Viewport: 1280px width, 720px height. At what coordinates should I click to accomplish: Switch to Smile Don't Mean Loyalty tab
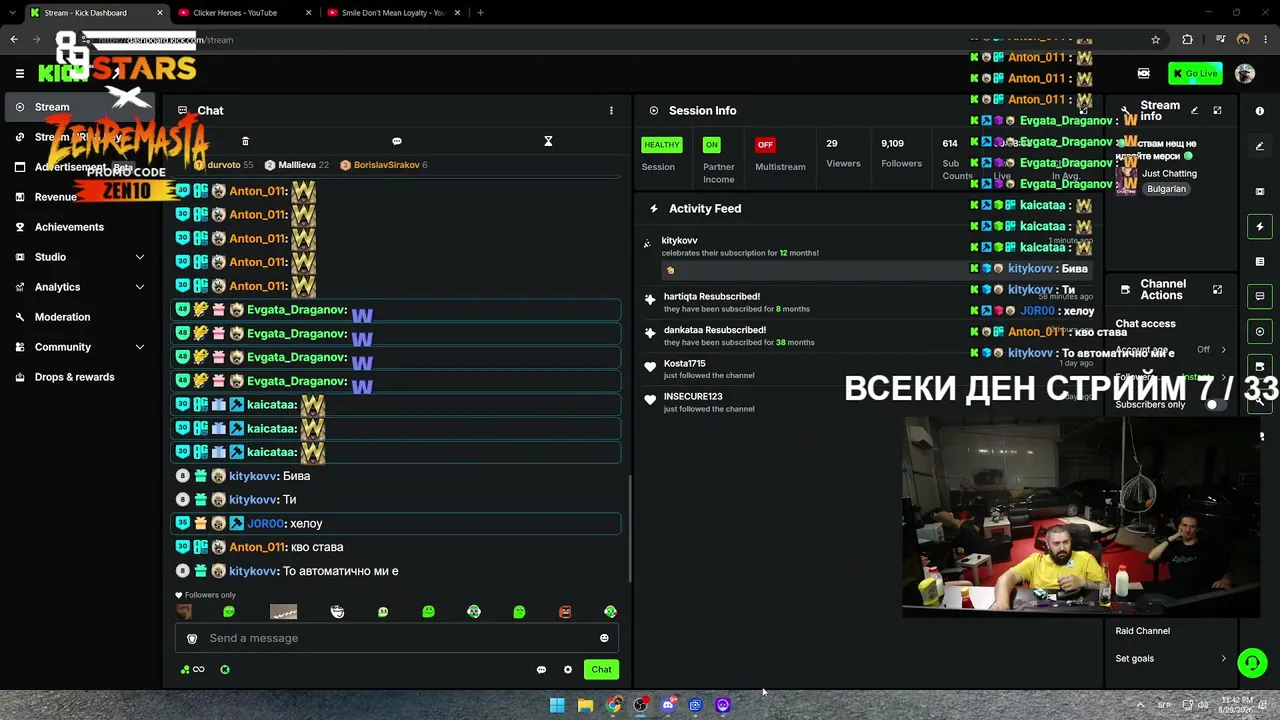(394, 13)
